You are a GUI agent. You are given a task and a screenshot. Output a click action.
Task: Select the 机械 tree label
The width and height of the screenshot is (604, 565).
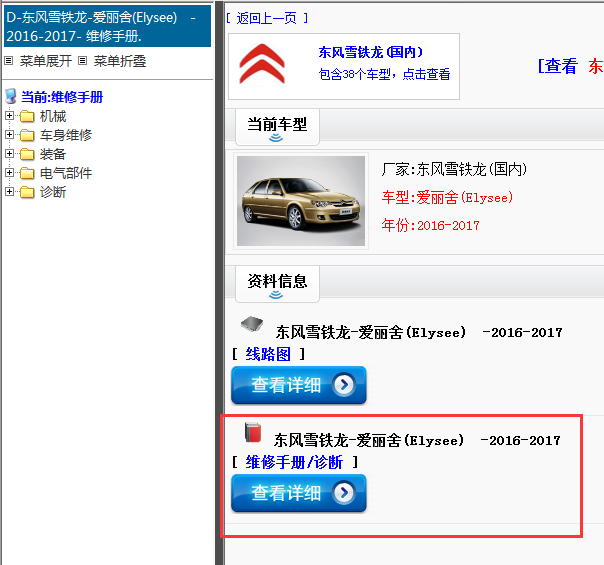[53, 116]
